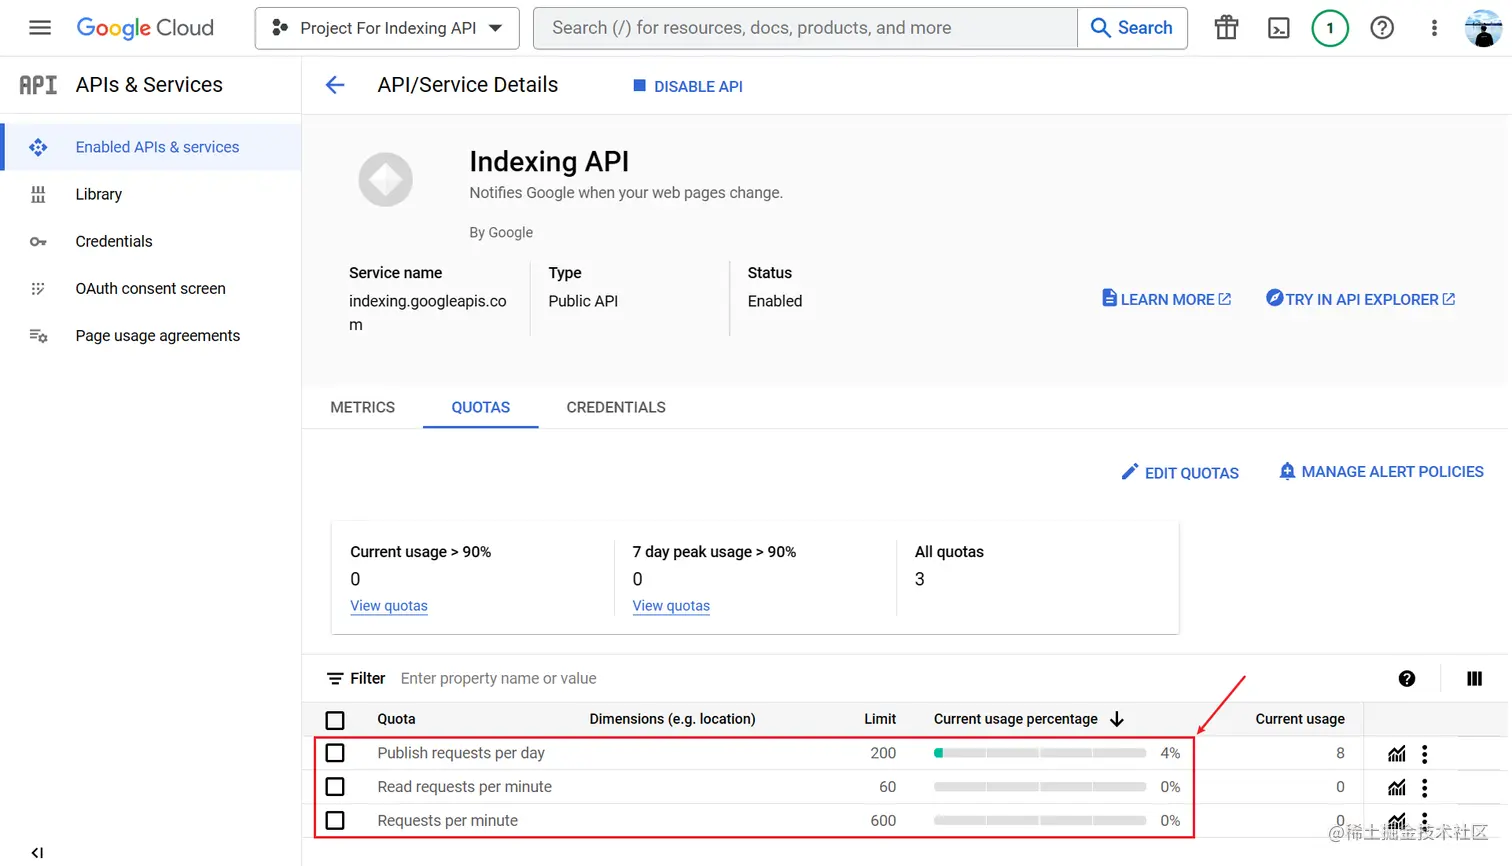Click the Filter icon
The image size is (1512, 866).
335,678
